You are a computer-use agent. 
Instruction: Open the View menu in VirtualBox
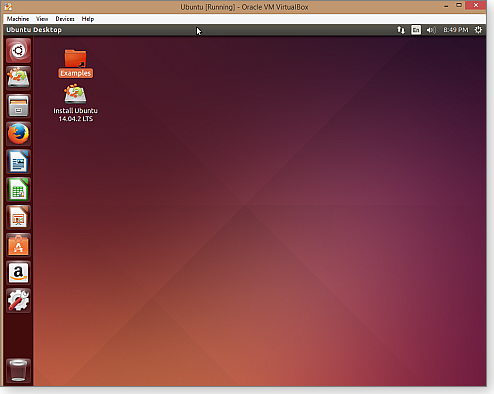(42, 19)
